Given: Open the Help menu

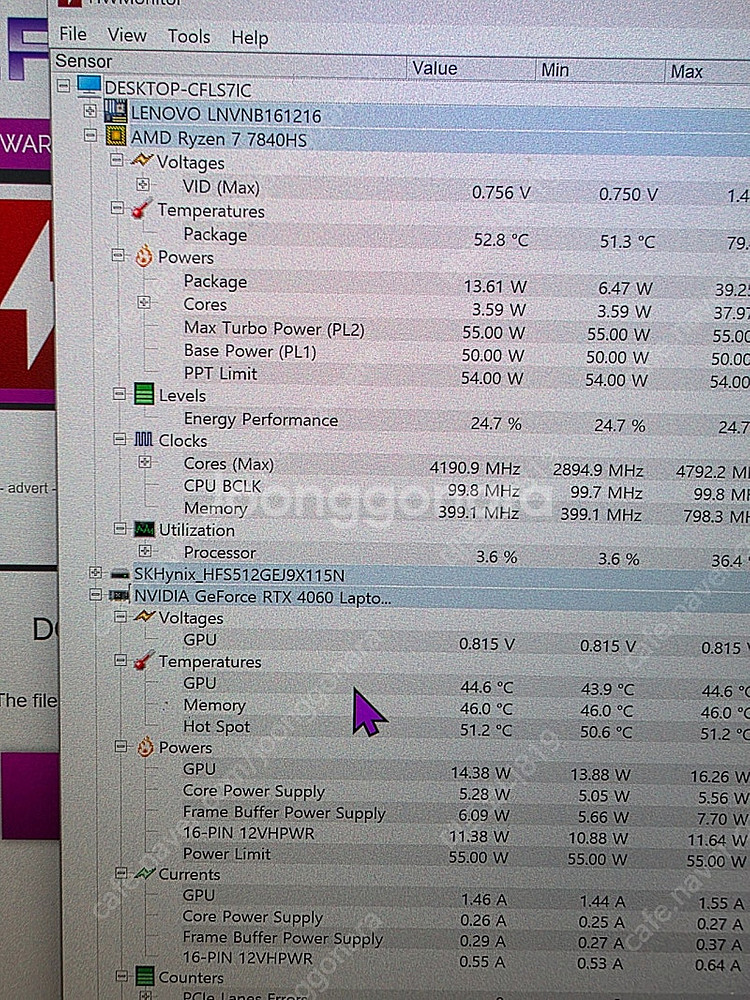Looking at the screenshot, I should [x=249, y=38].
